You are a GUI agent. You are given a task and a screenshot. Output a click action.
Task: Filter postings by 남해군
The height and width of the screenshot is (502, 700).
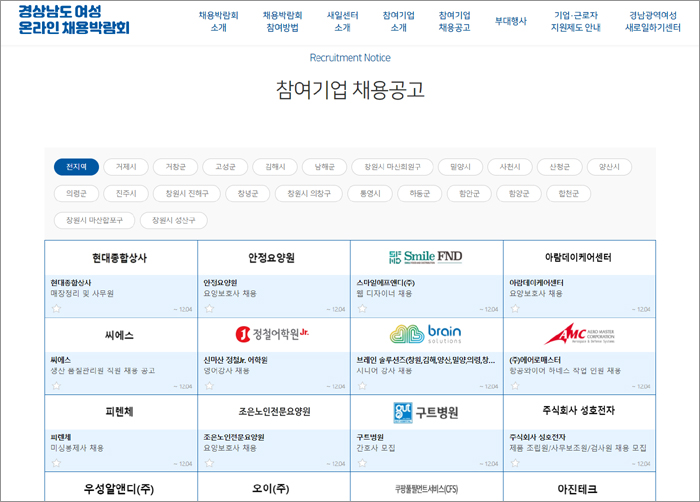coord(325,167)
